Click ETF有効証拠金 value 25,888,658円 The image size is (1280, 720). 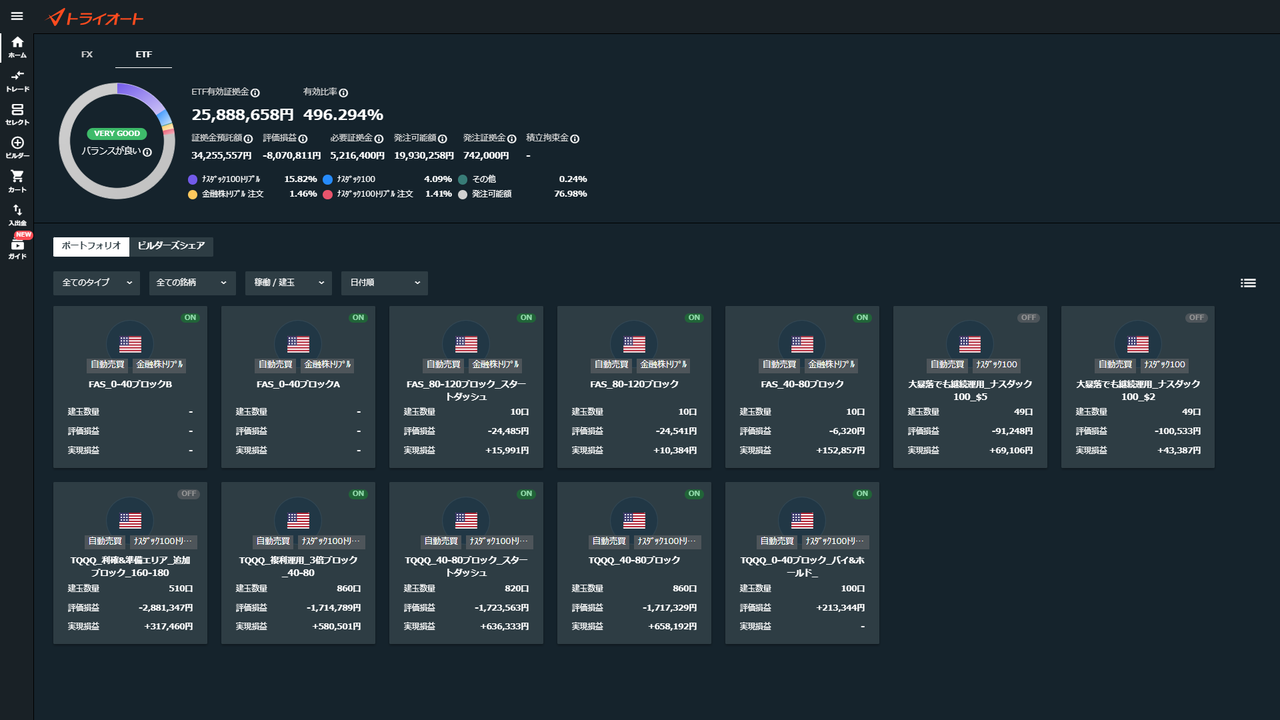[x=243, y=115]
